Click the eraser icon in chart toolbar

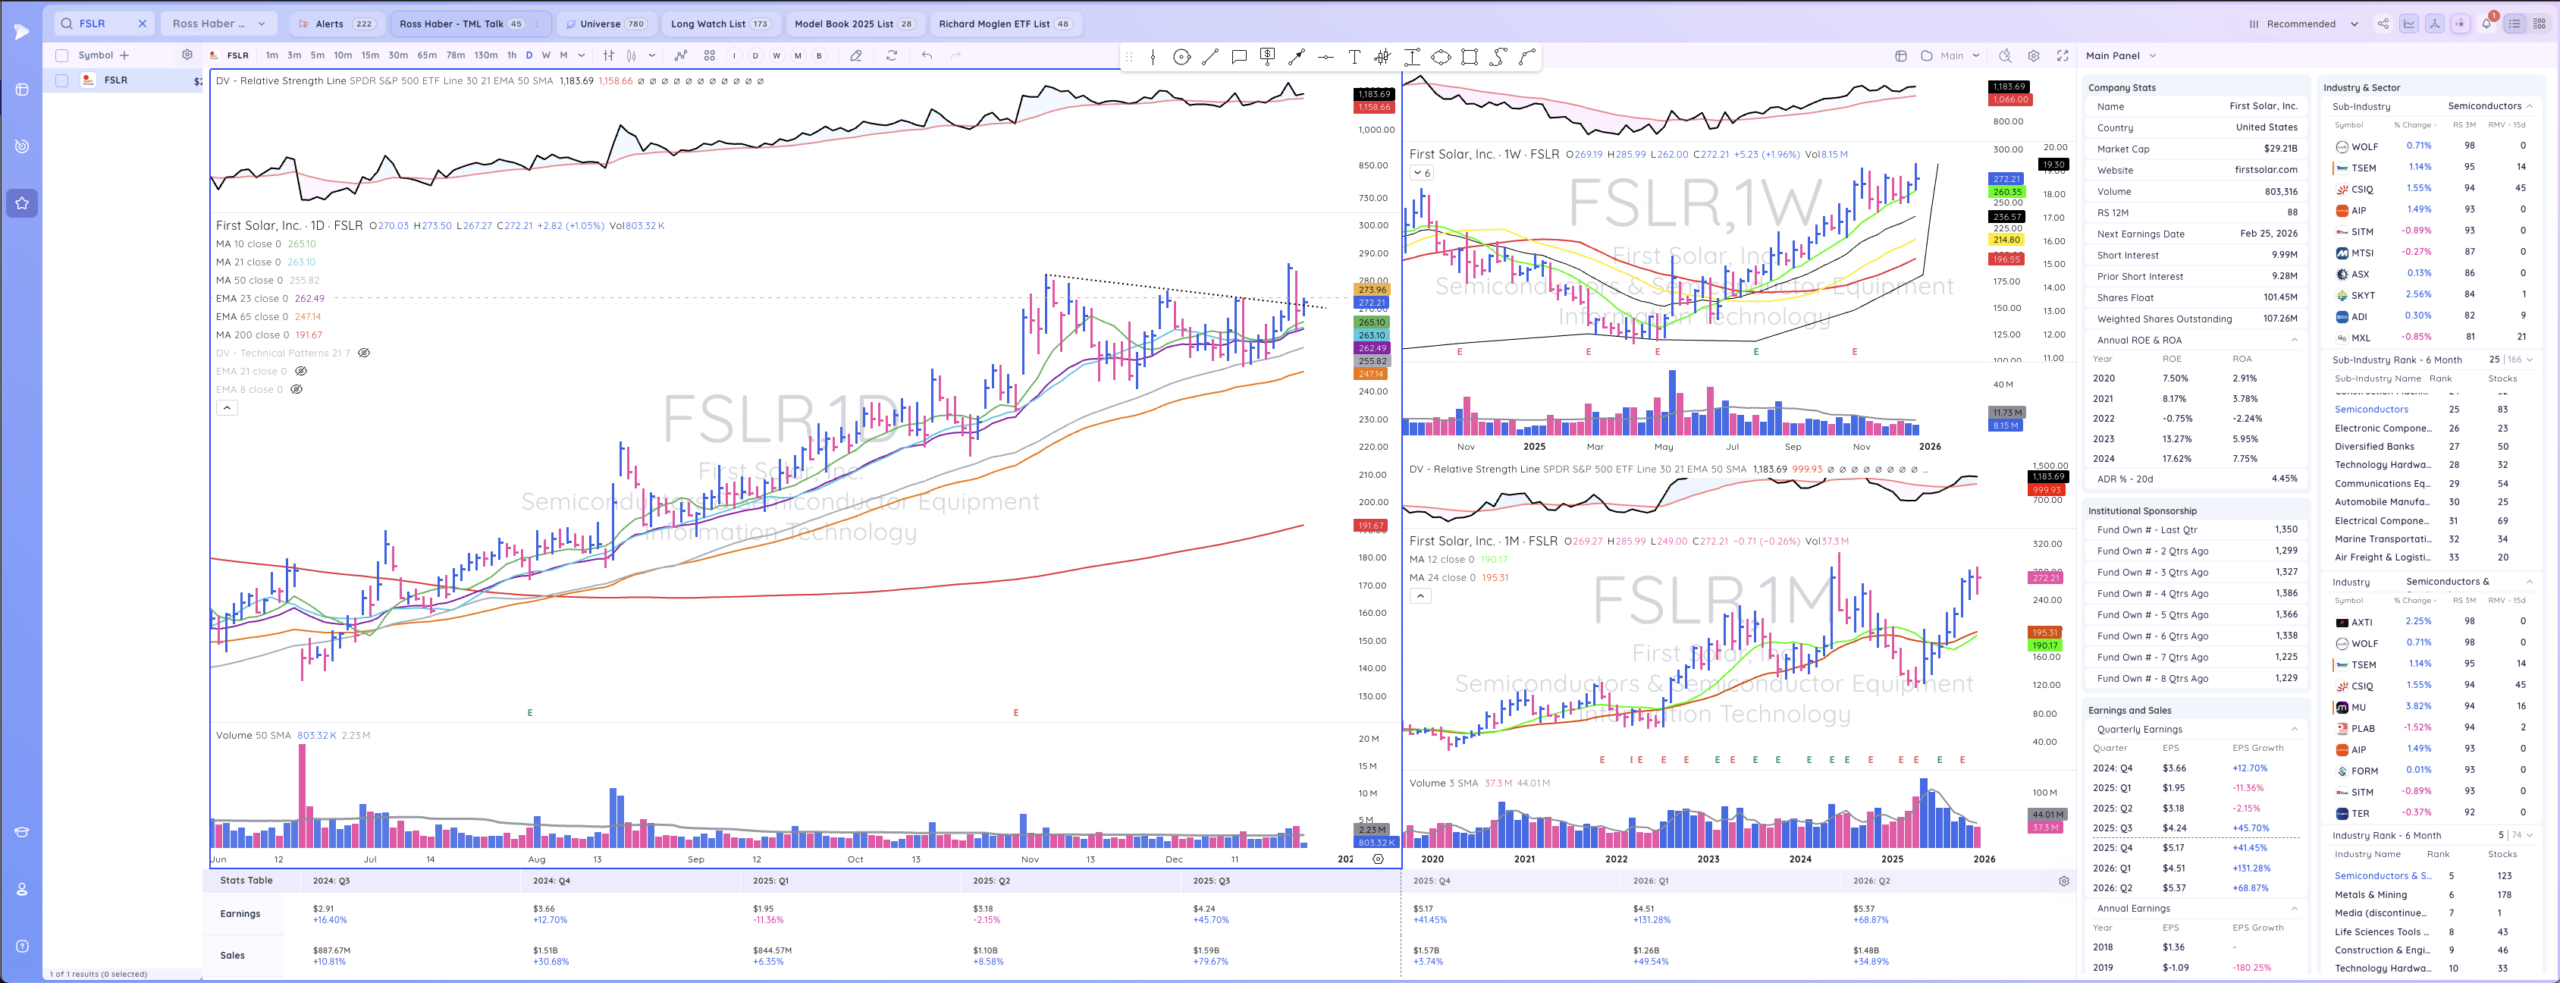(x=856, y=56)
